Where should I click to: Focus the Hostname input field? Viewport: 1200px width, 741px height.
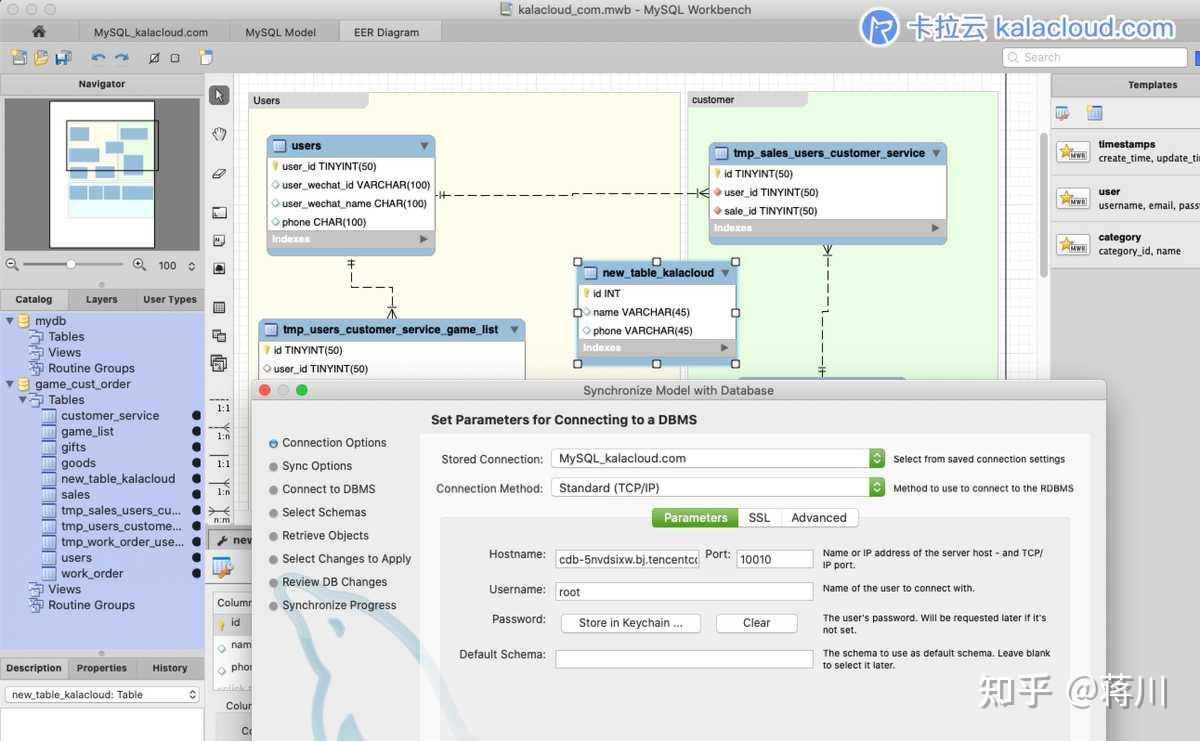627,559
